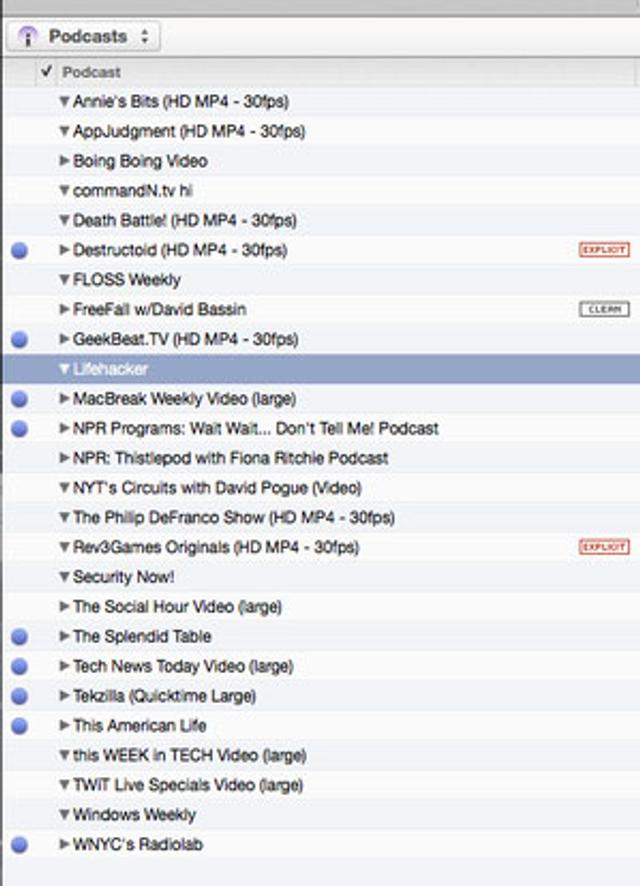Expand MacBreak Weekly Video podcast
Viewport: 640px width, 886px height.
64,399
